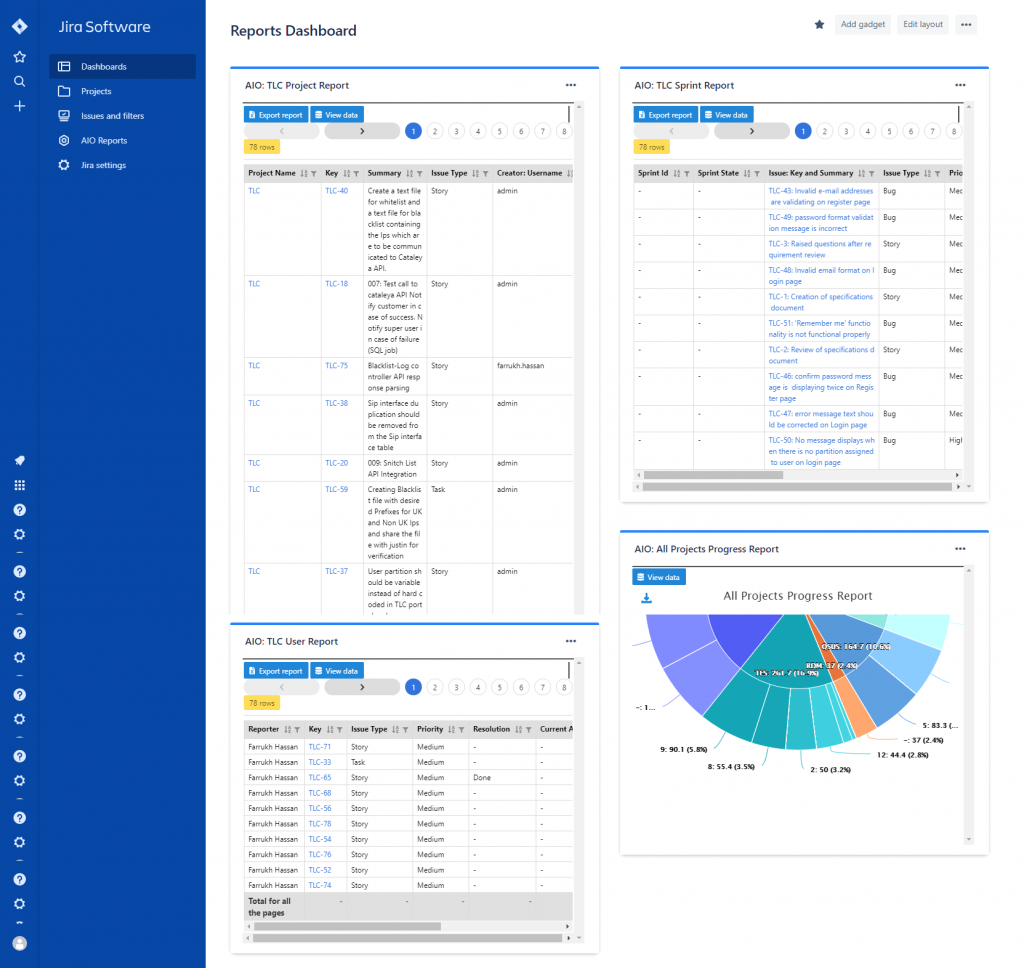This screenshot has width=1024, height=968.
Task: Filter the Reporter column
Action: [297, 729]
